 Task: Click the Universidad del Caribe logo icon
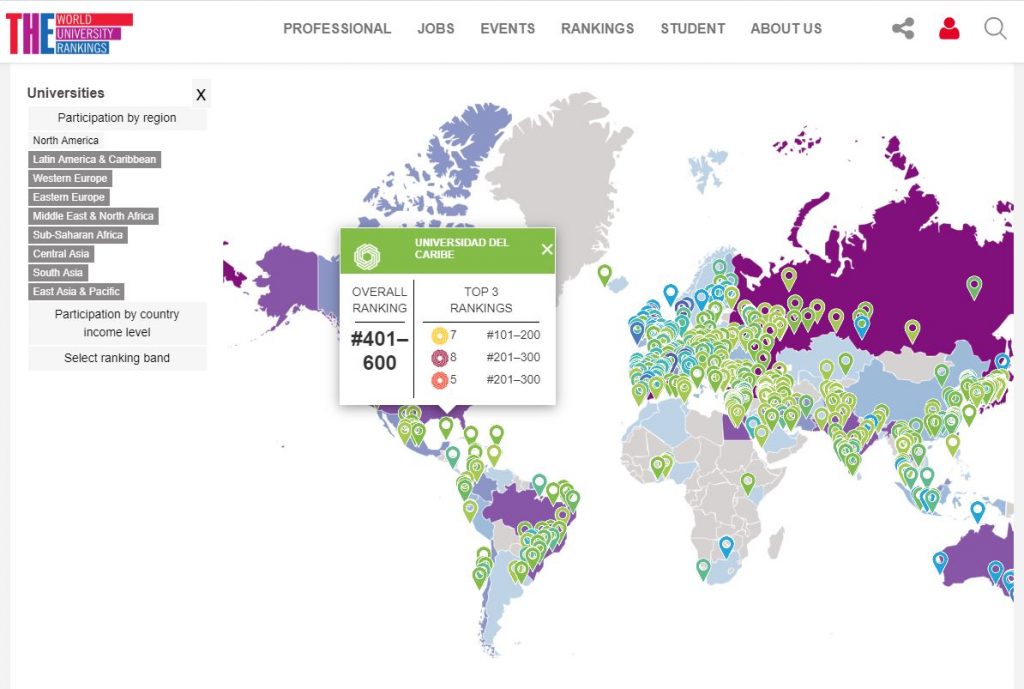tap(367, 255)
